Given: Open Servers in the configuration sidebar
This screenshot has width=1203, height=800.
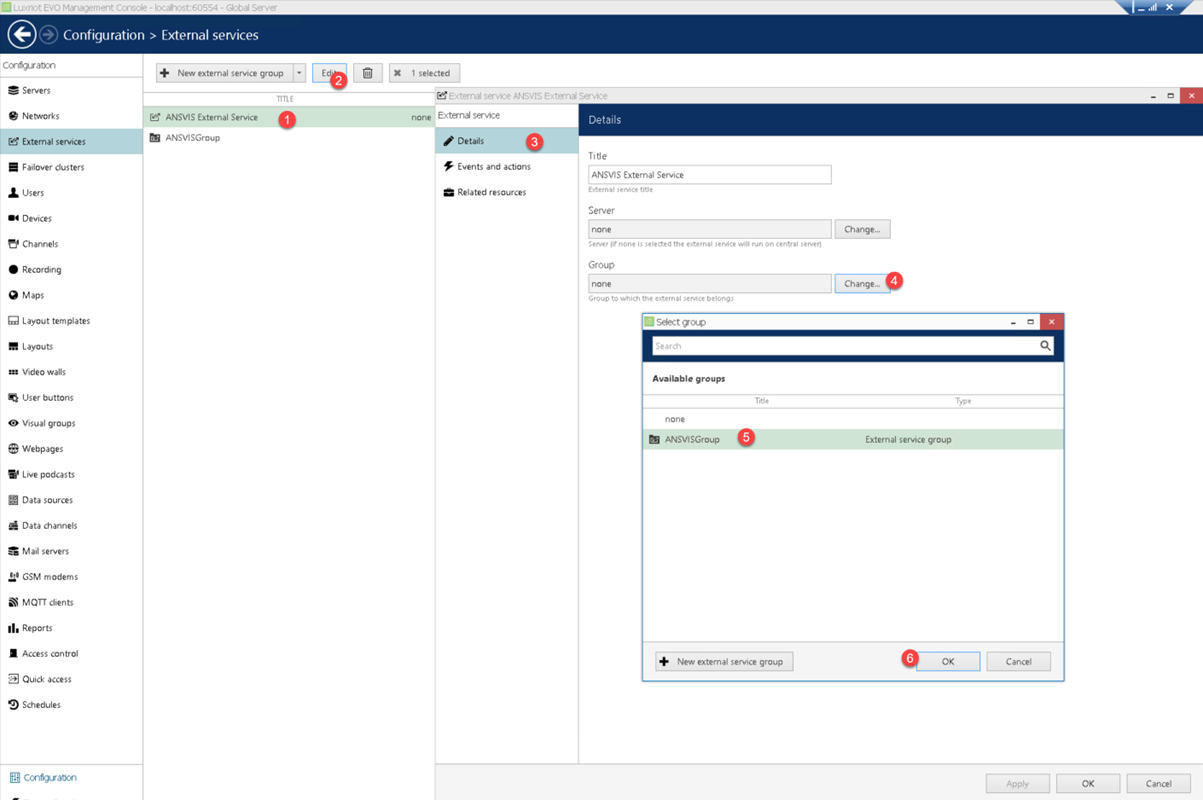Looking at the screenshot, I should tap(36, 90).
